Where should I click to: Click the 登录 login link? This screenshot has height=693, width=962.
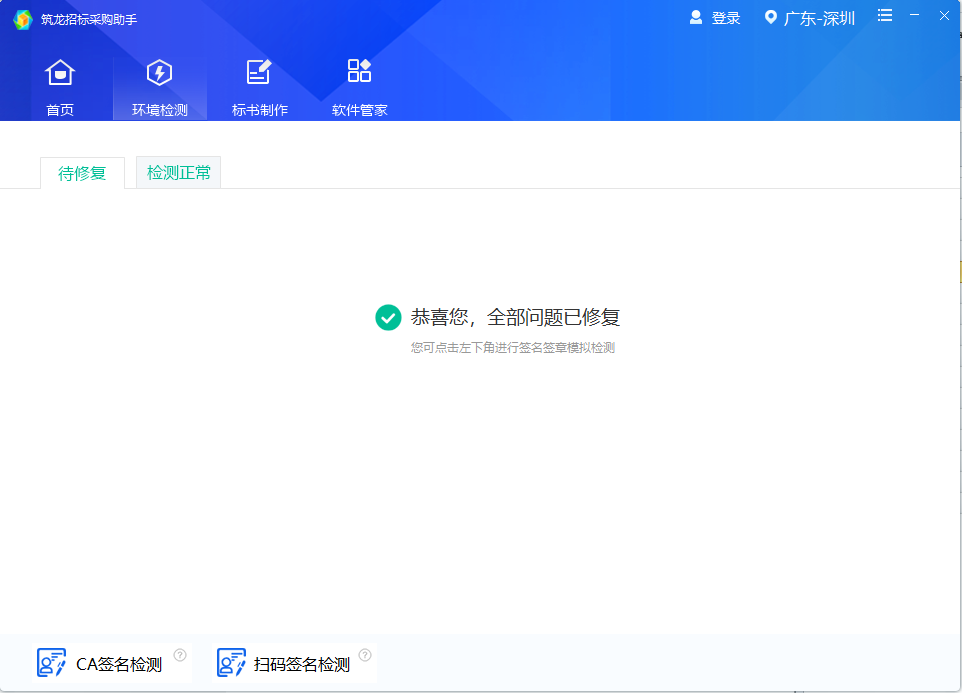(726, 18)
